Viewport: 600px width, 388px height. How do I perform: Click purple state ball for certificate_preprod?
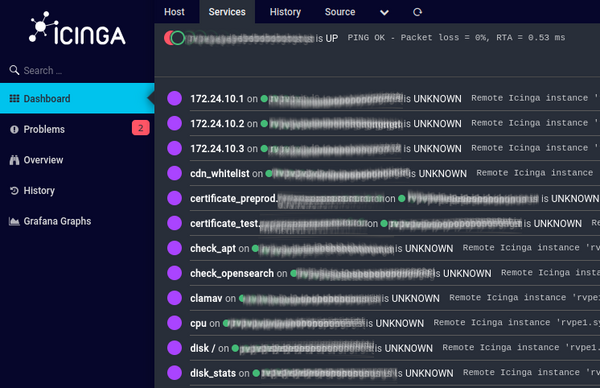coord(174,198)
